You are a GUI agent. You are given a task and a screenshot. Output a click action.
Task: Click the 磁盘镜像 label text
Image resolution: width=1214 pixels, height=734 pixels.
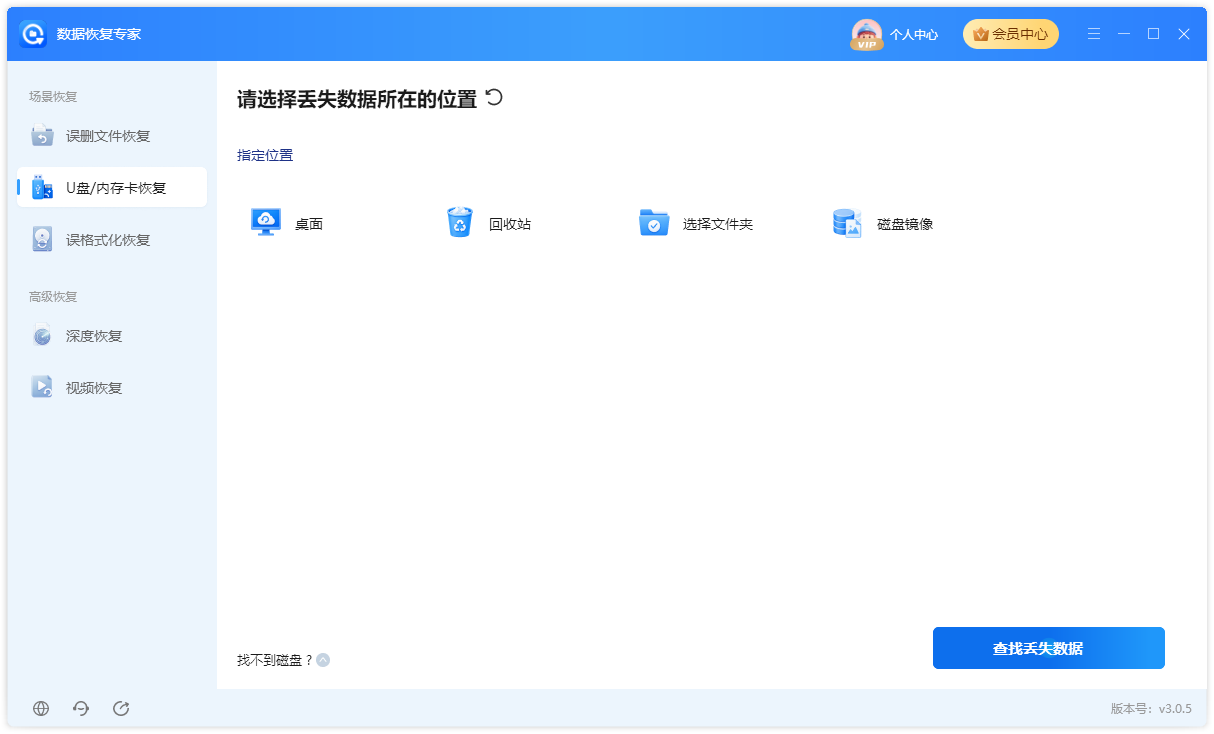tap(905, 224)
